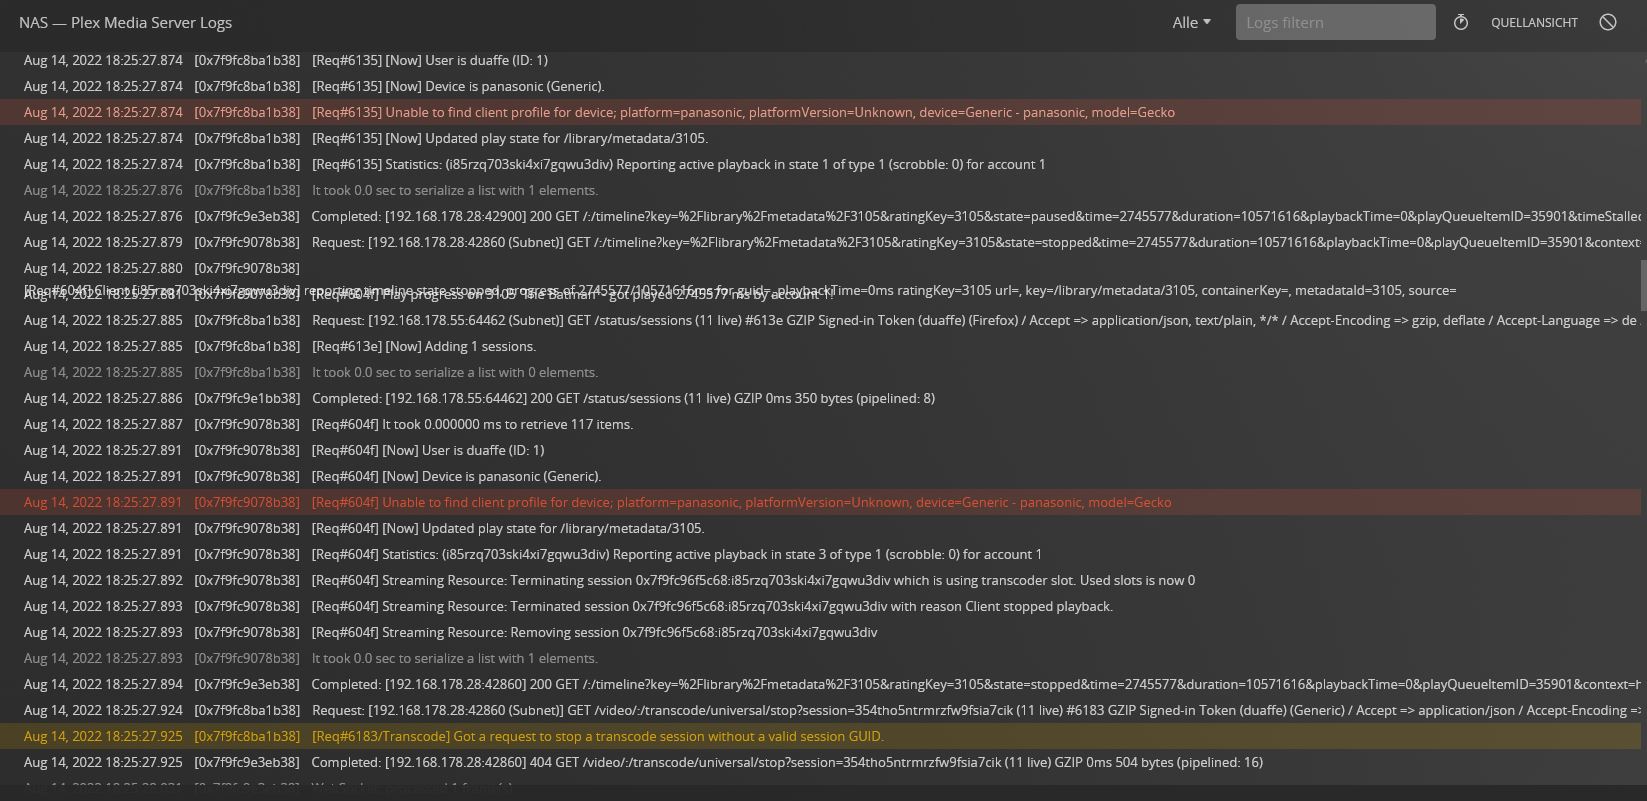Select row '[Req#6135] [Now] Device is panasonic (Generic).'
The height and width of the screenshot is (801, 1647).
[x=820, y=86]
